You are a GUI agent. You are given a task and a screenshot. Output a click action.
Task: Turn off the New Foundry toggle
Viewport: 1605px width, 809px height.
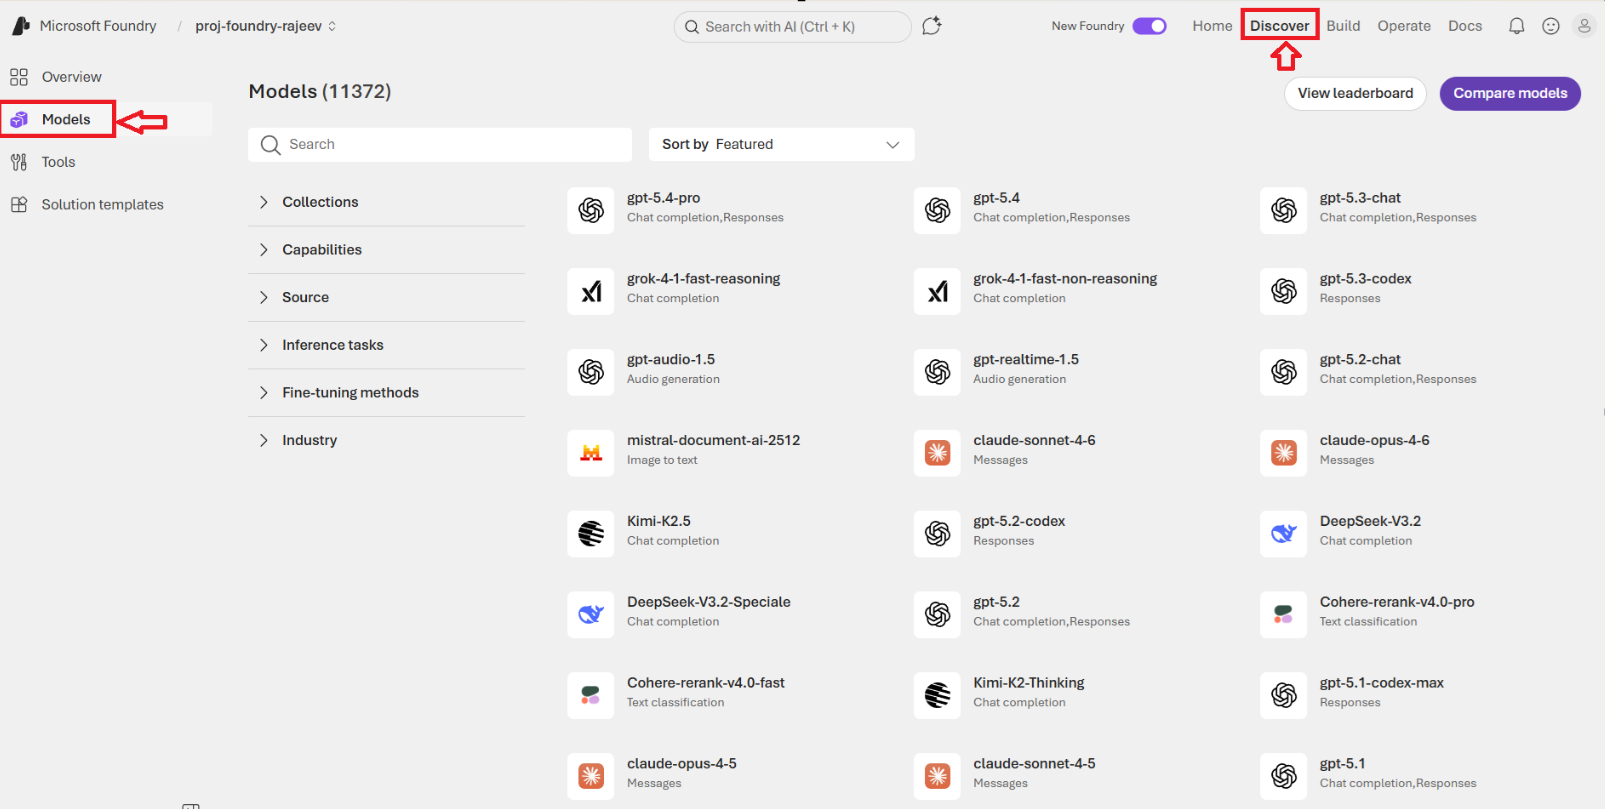tap(1149, 26)
